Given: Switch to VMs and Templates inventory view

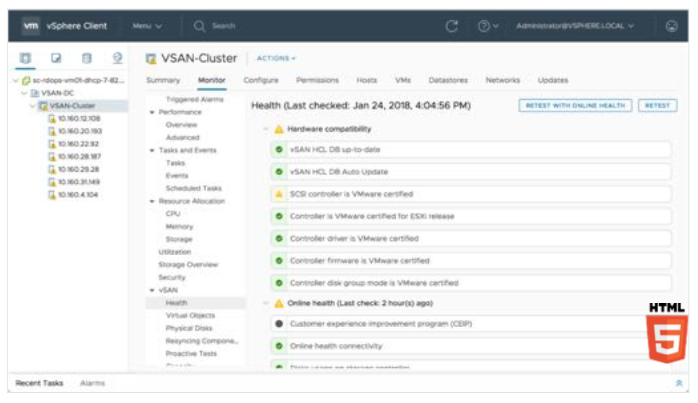Looking at the screenshot, I should (56, 58).
